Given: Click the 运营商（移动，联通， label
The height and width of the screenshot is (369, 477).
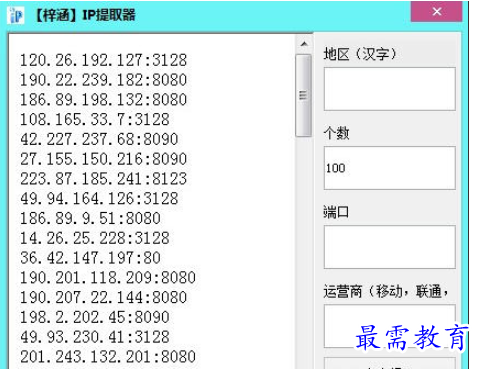Looking at the screenshot, I should [x=386, y=292].
